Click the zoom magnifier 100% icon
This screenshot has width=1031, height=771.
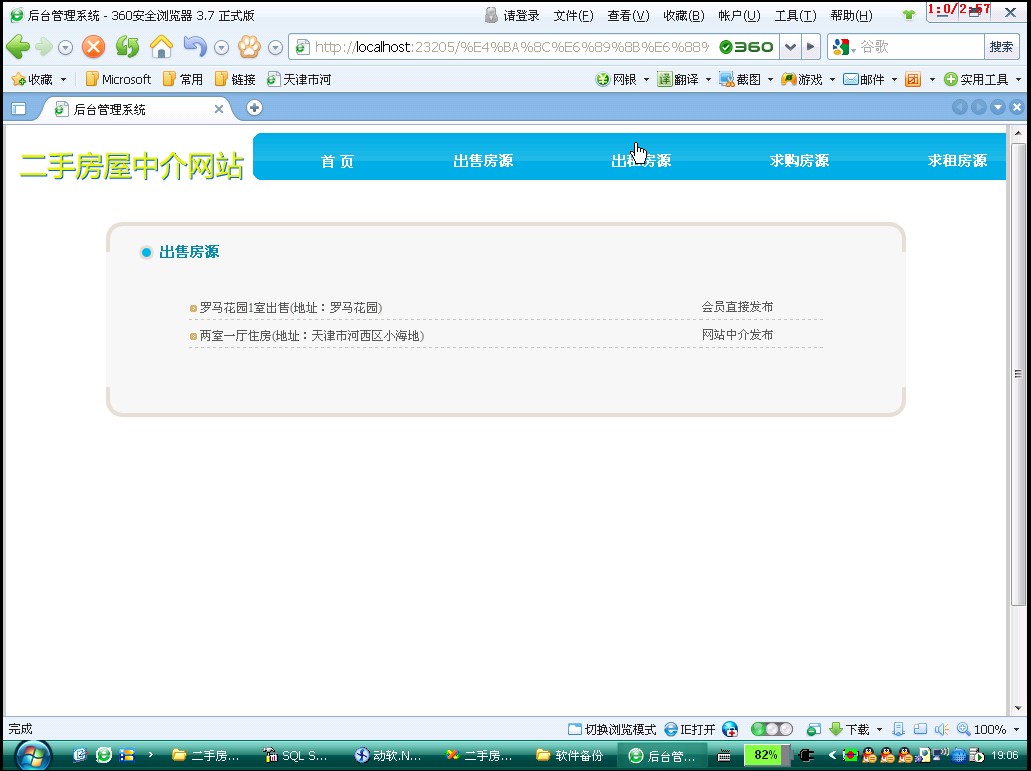[964, 729]
